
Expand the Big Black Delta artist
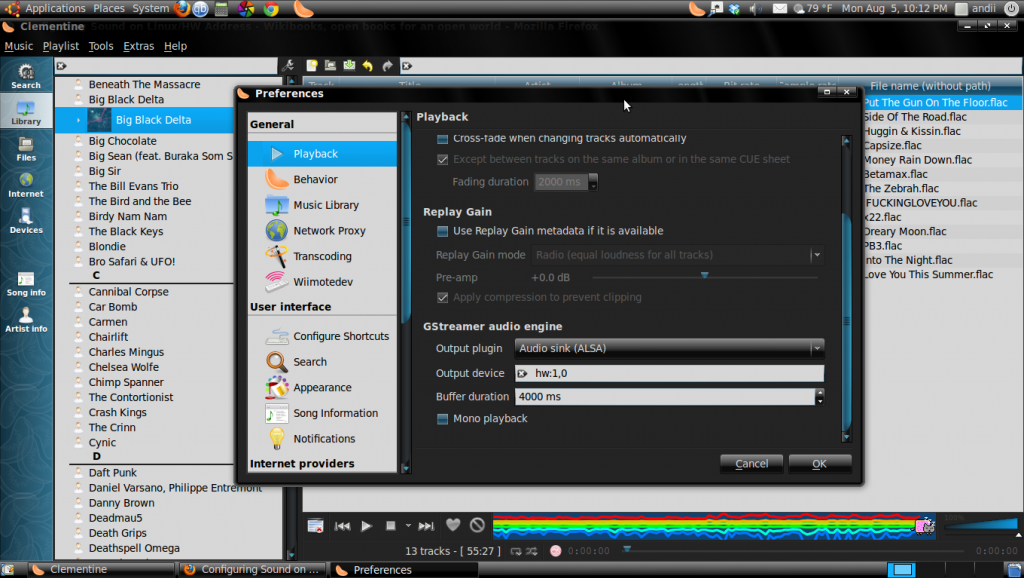click(78, 120)
